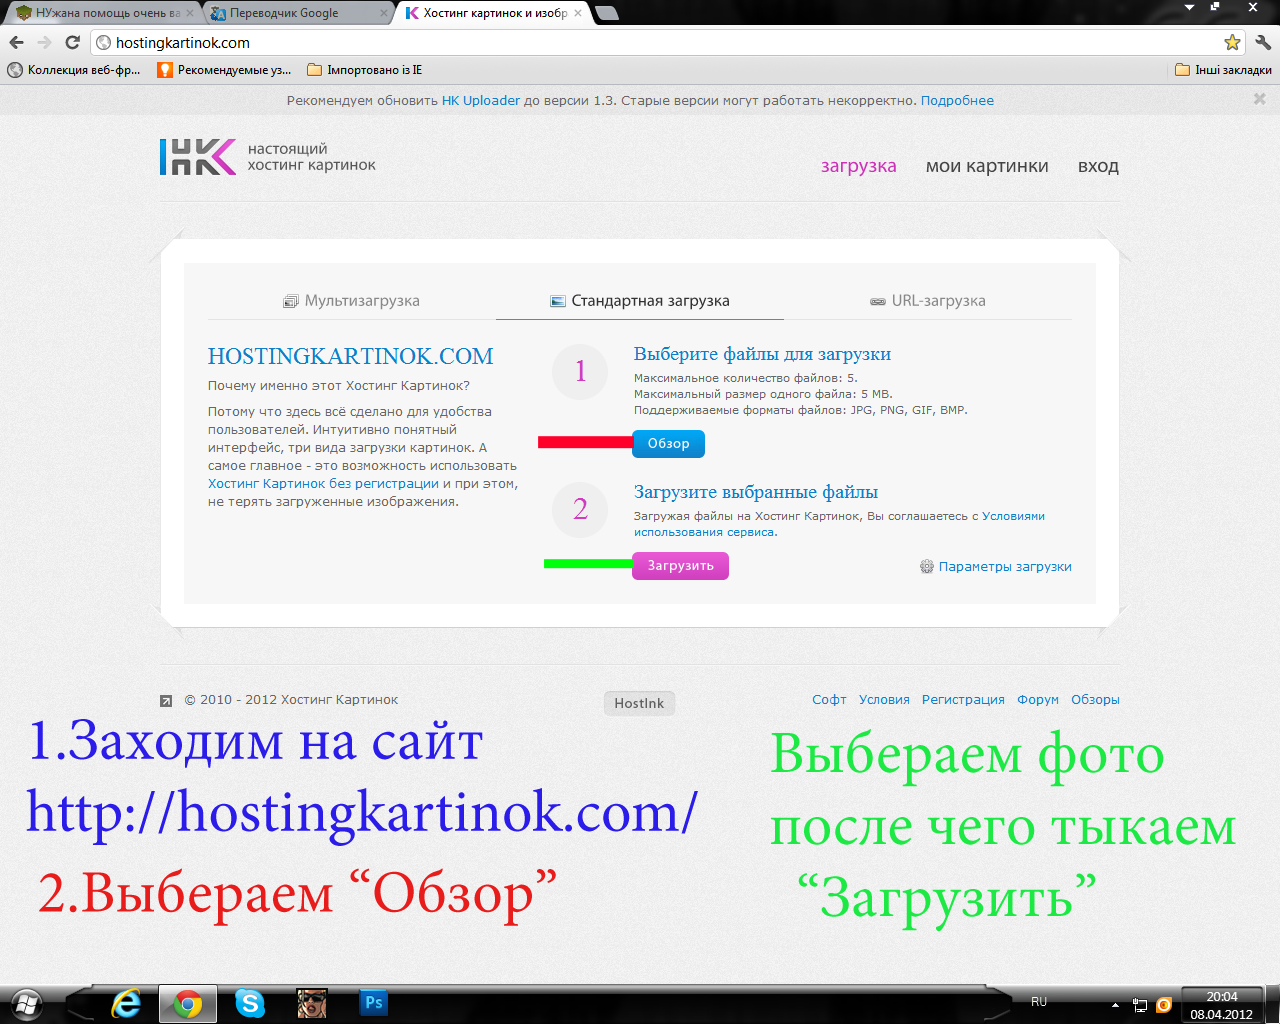The image size is (1280, 1024).
Task: Show hidden system tray icons
Action: (x=1115, y=1005)
